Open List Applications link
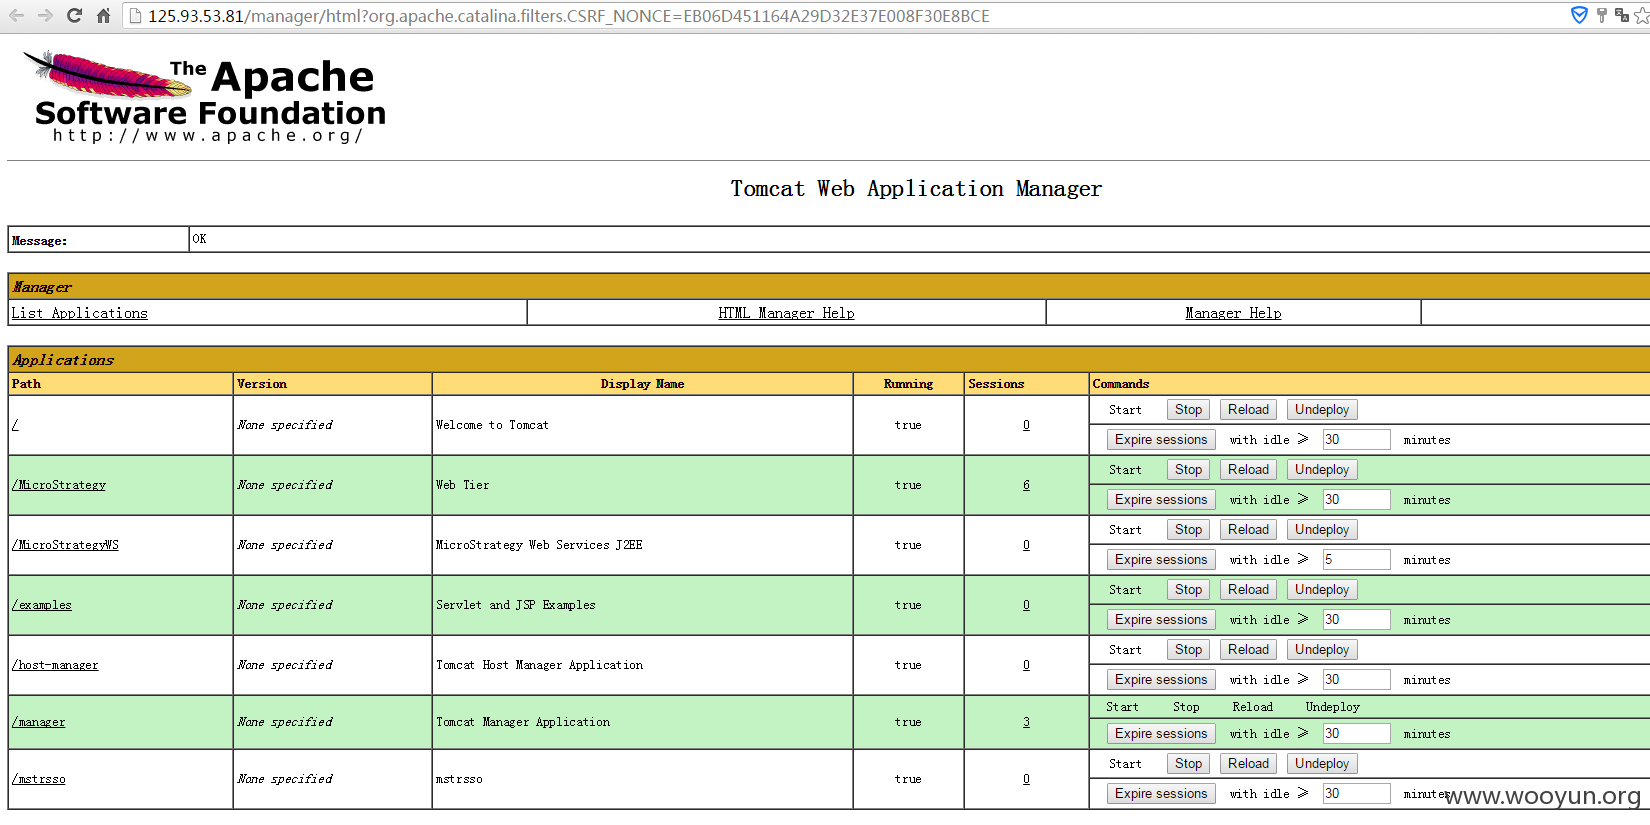Viewport: 1650px width, 825px height. 79,313
